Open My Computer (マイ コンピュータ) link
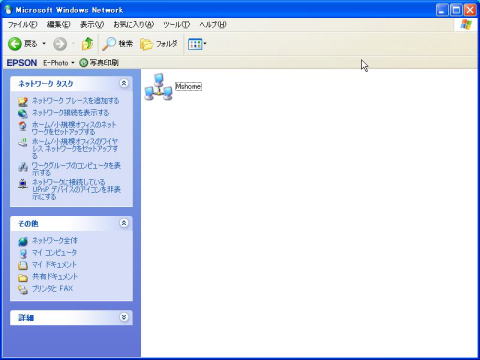The image size is (480, 360). pos(54,252)
